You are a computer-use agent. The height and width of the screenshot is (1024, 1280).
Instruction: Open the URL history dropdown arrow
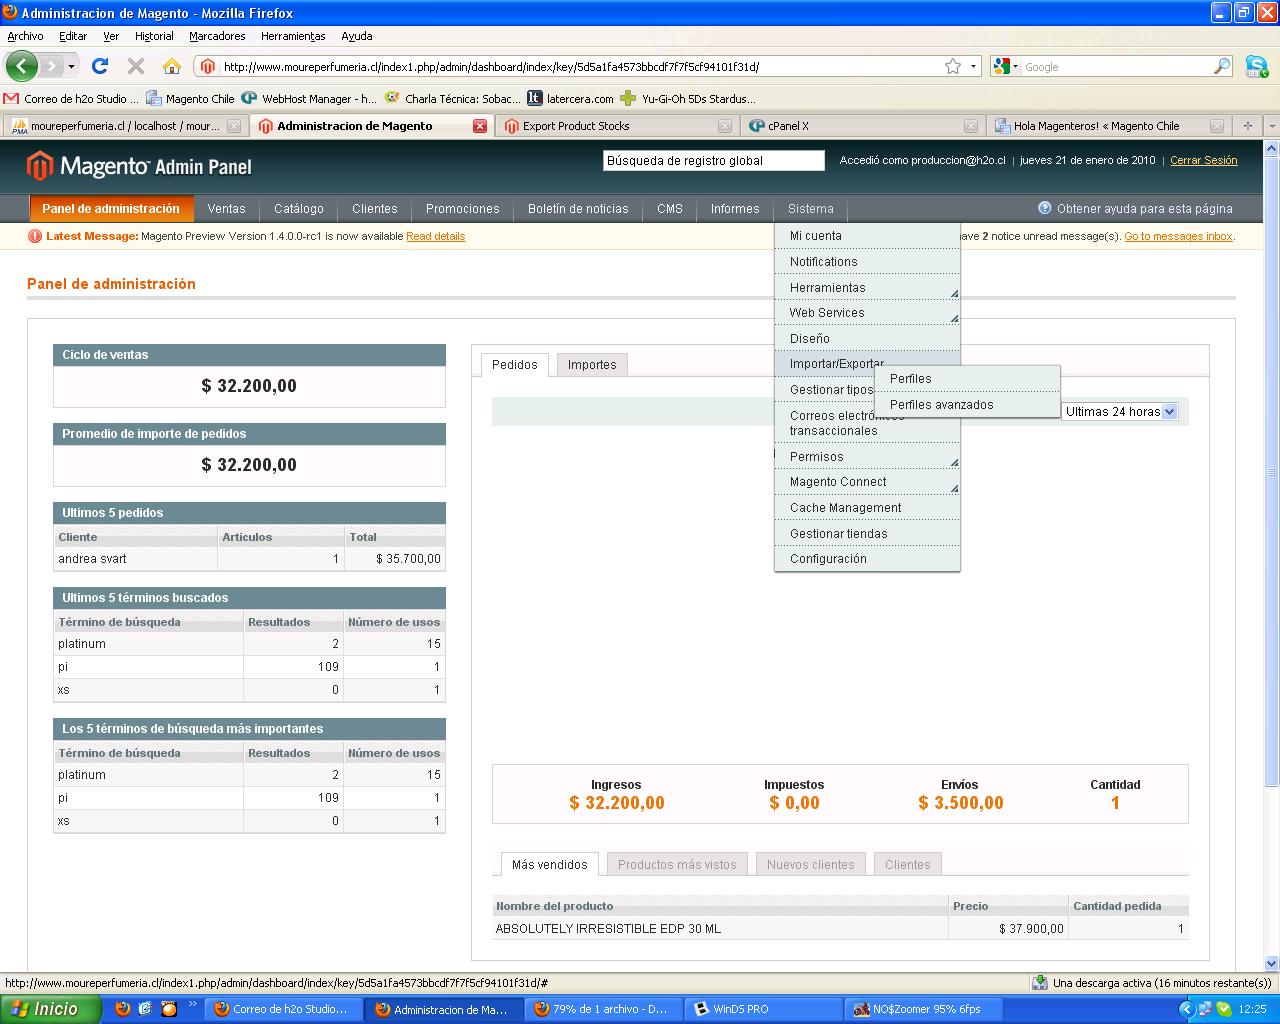pos(974,66)
